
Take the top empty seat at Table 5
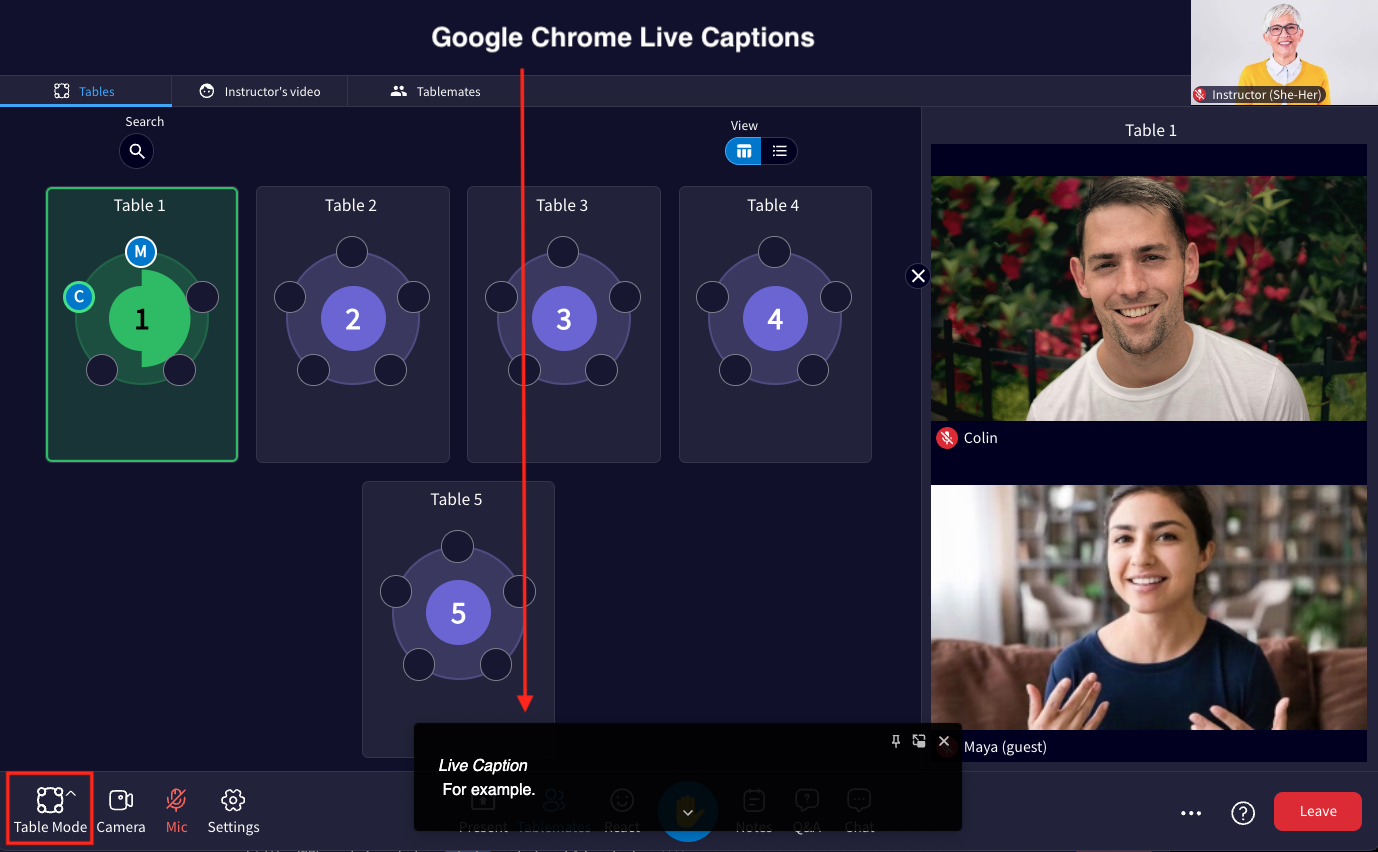457,546
